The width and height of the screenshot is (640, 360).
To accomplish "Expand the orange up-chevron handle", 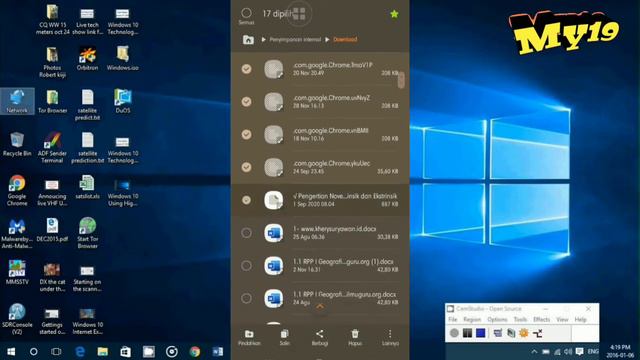I will coord(320,306).
